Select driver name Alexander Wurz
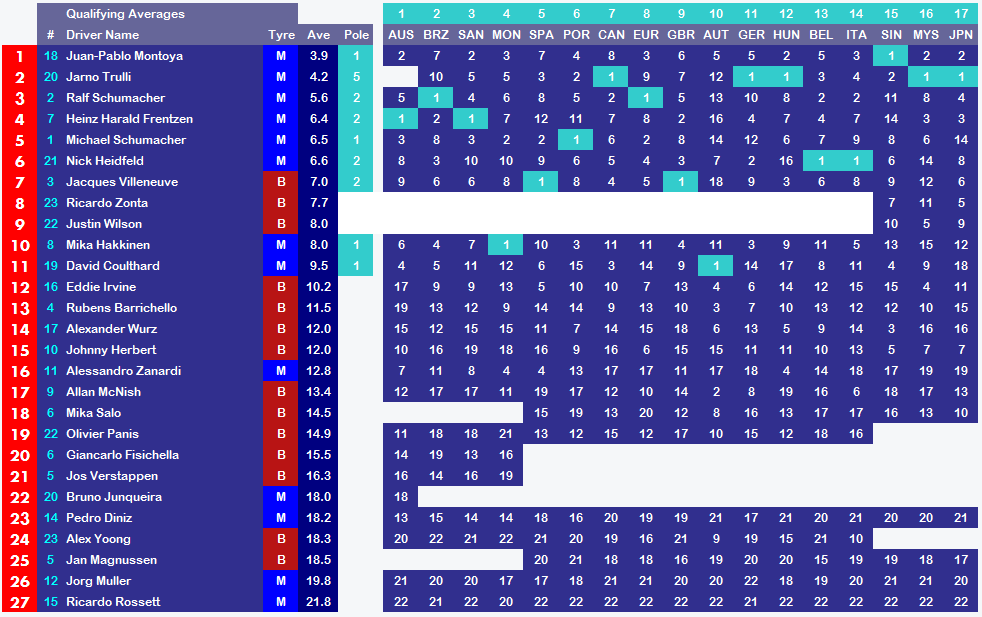 click(111, 329)
